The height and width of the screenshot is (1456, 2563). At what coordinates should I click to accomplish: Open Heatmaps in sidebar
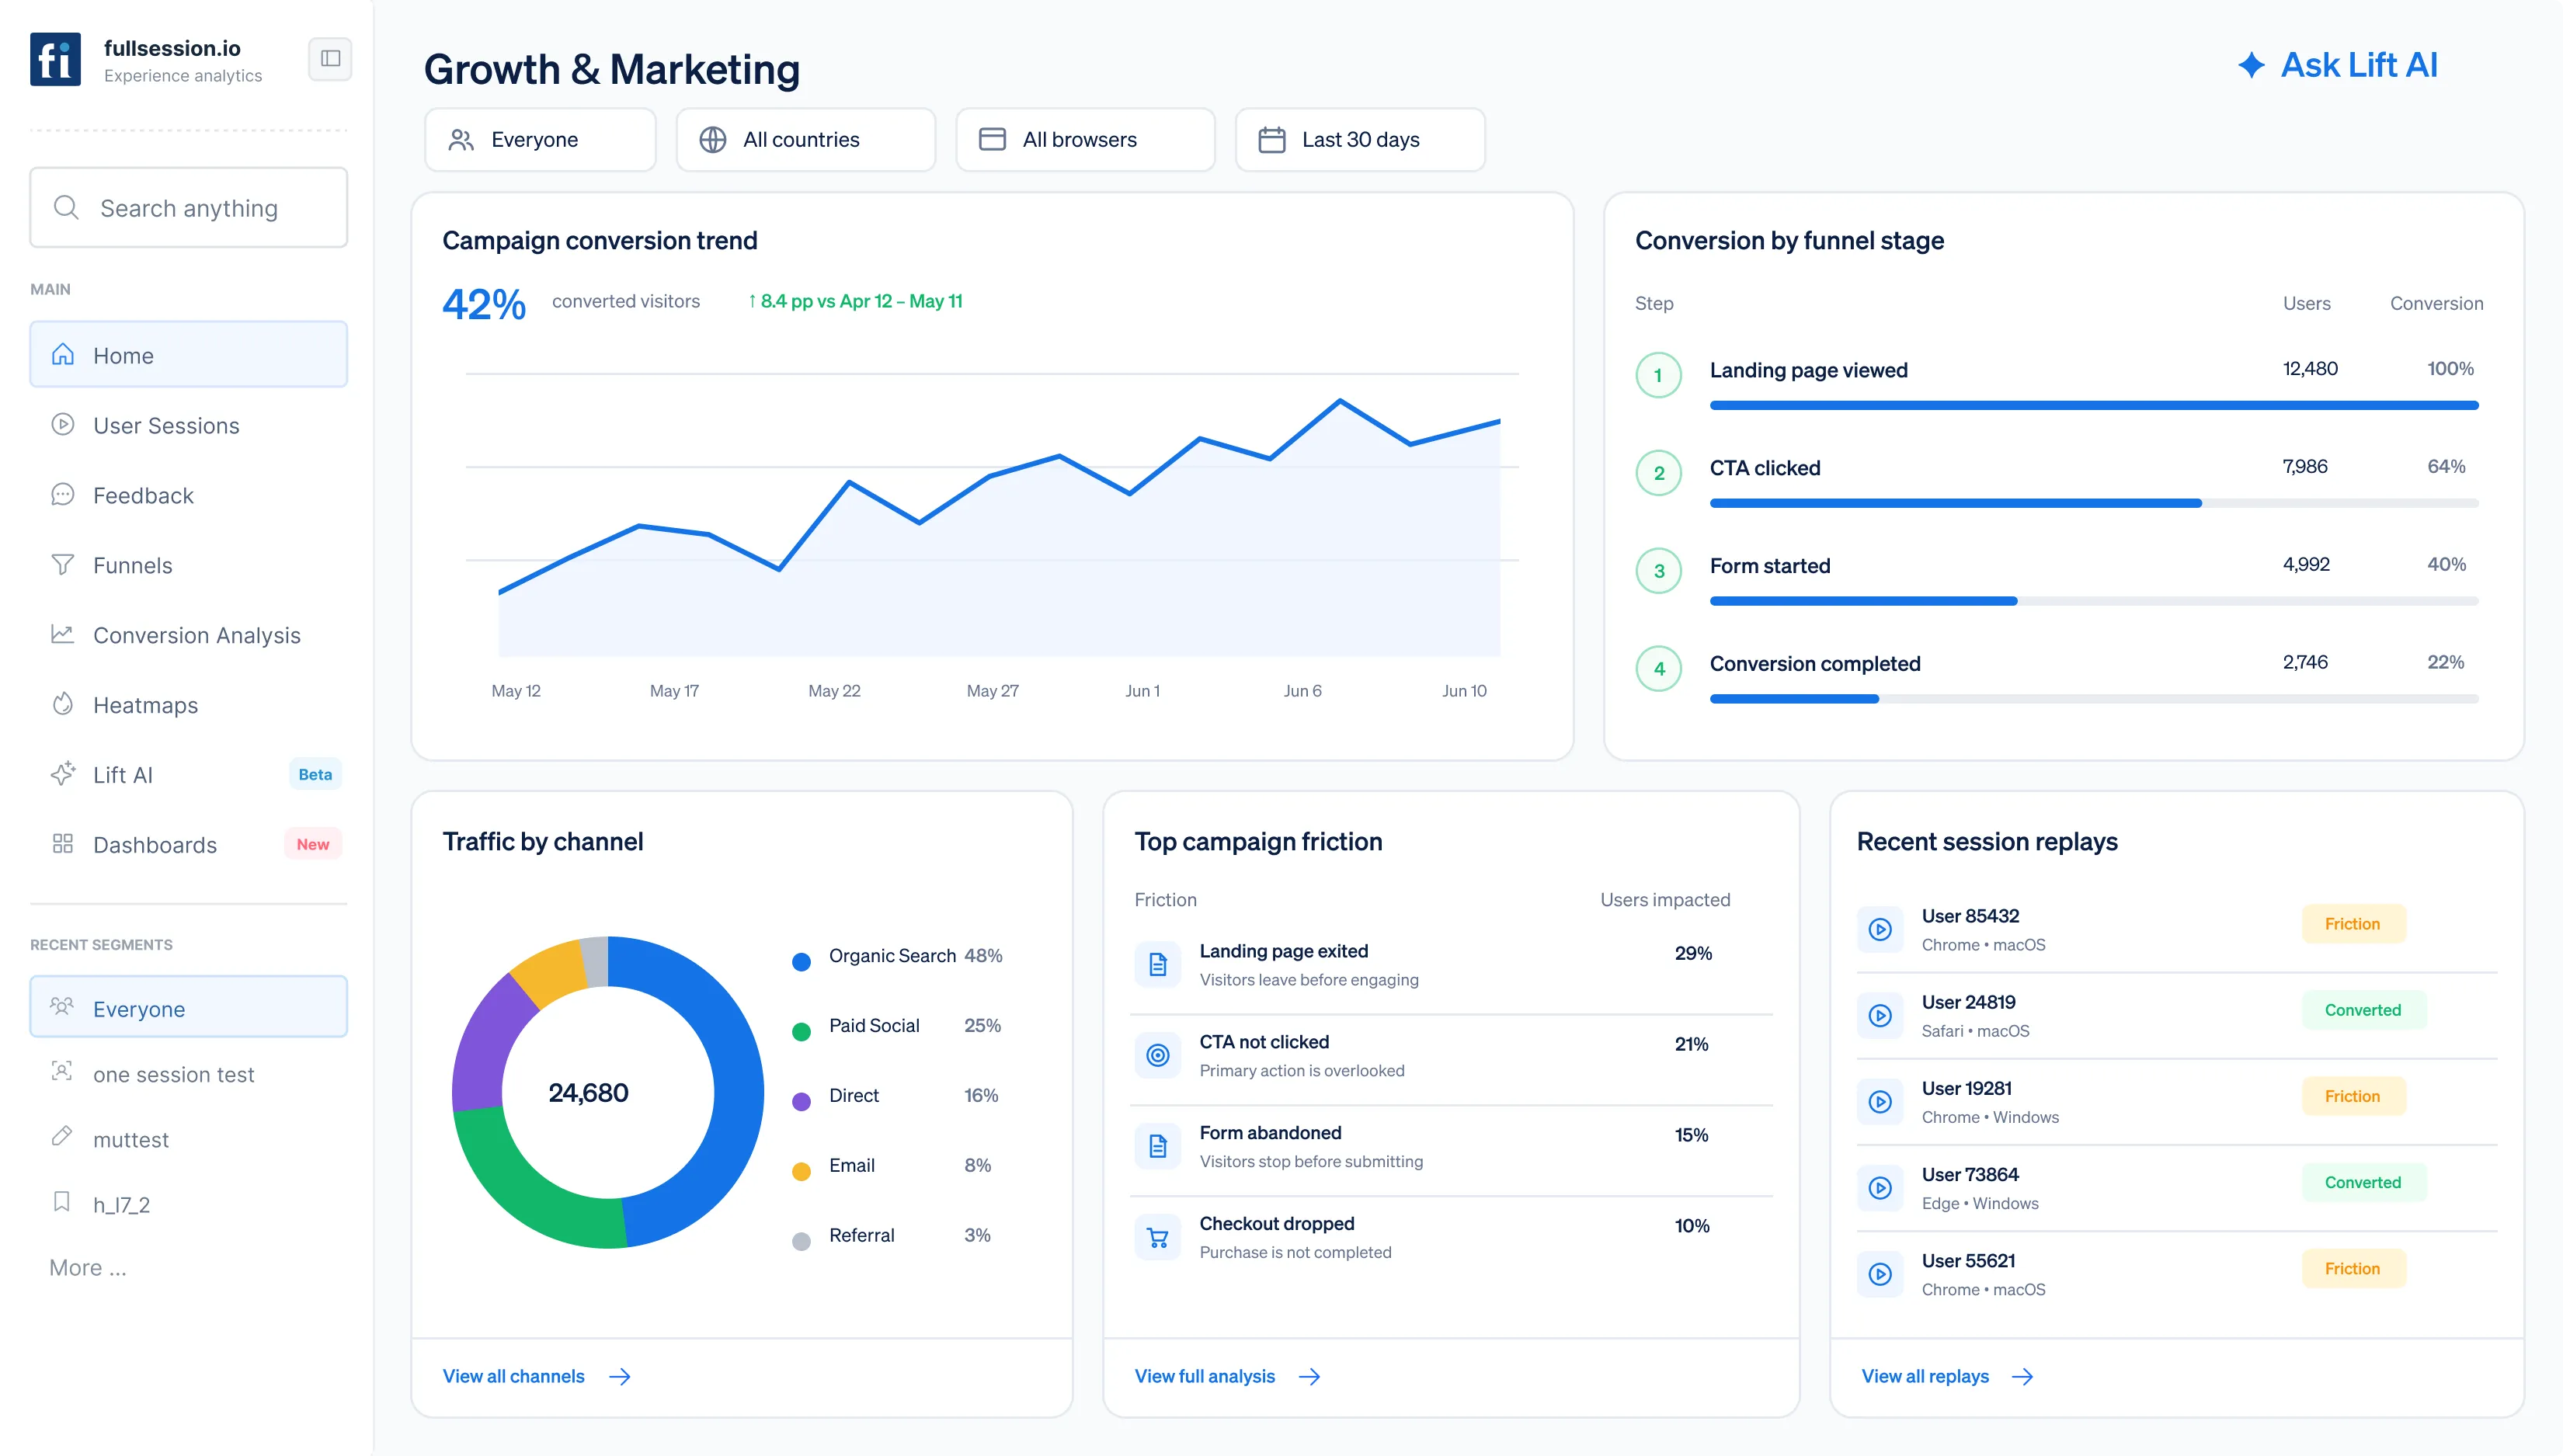click(x=189, y=705)
